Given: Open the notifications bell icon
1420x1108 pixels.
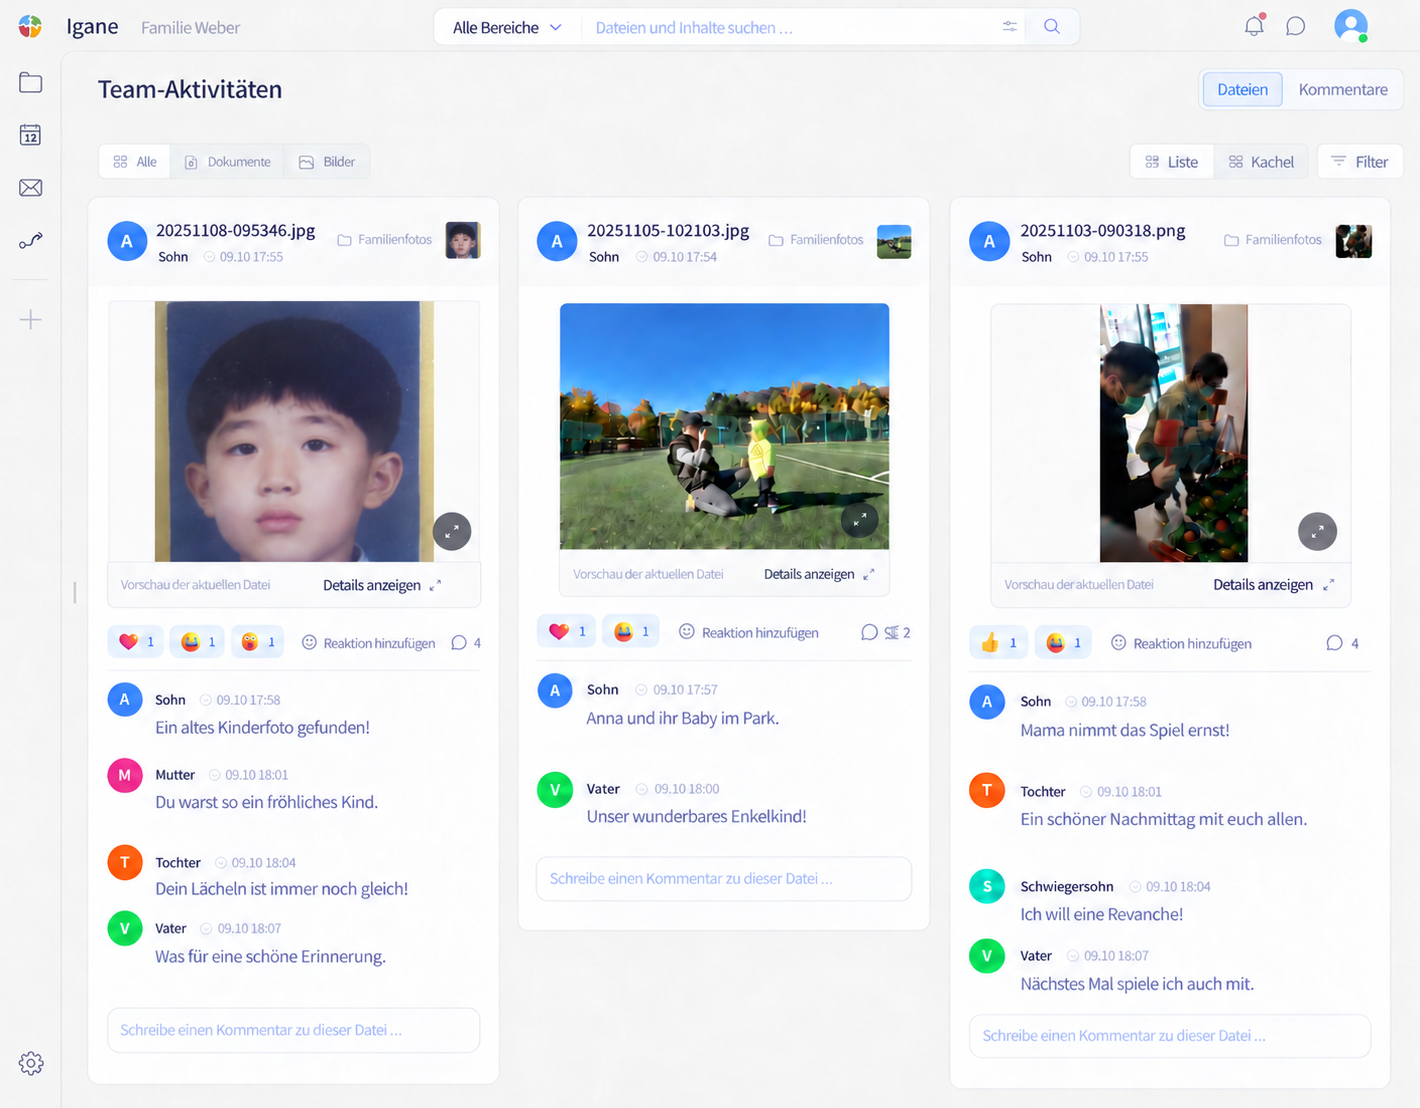Looking at the screenshot, I should point(1254,26).
